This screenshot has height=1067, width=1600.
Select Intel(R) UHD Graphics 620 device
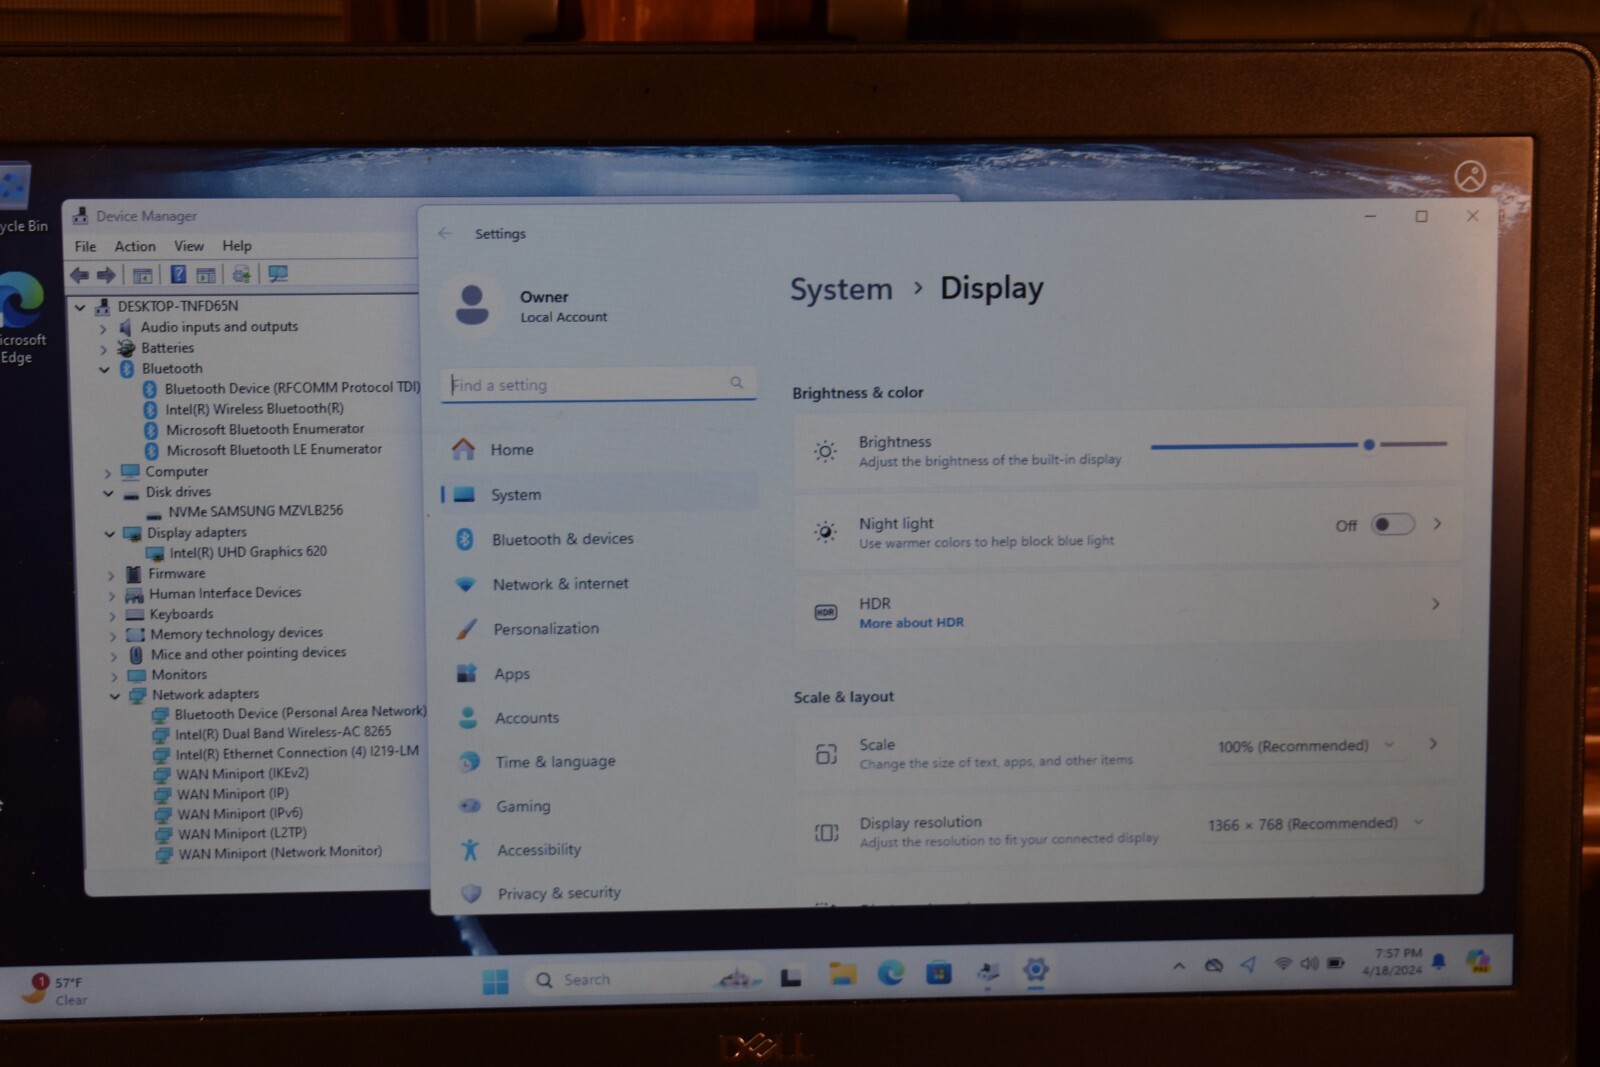coord(248,552)
